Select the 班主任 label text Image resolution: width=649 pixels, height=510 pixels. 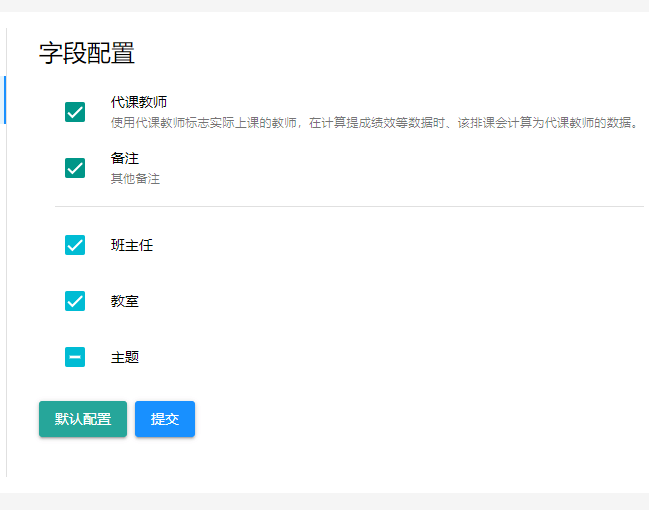(x=132, y=245)
